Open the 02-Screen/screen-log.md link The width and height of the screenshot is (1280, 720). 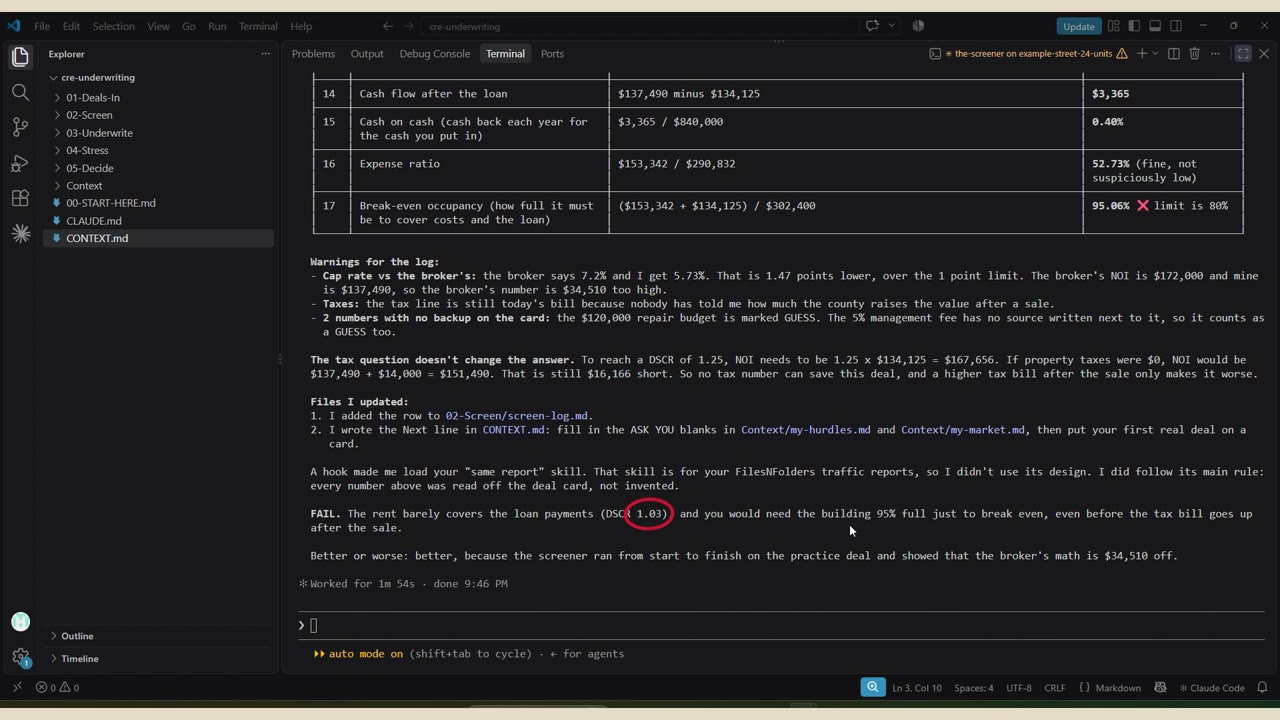tap(517, 416)
